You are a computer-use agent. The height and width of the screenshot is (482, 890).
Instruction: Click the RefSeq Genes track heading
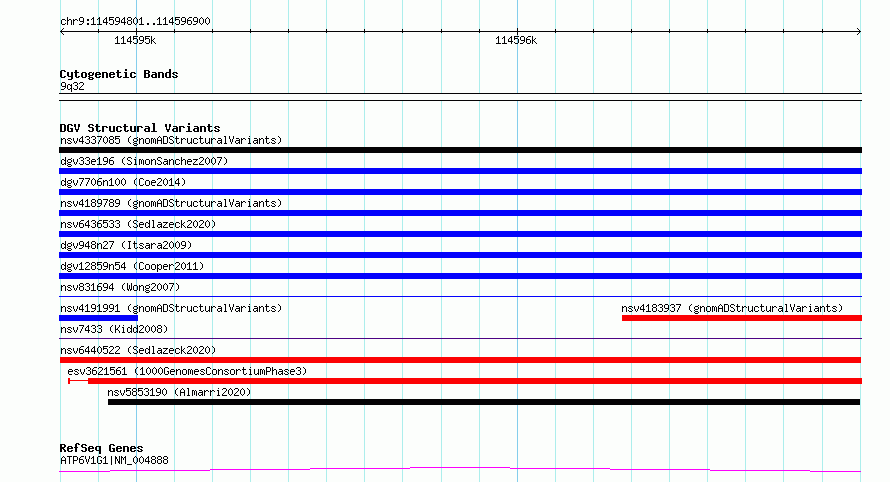101,448
